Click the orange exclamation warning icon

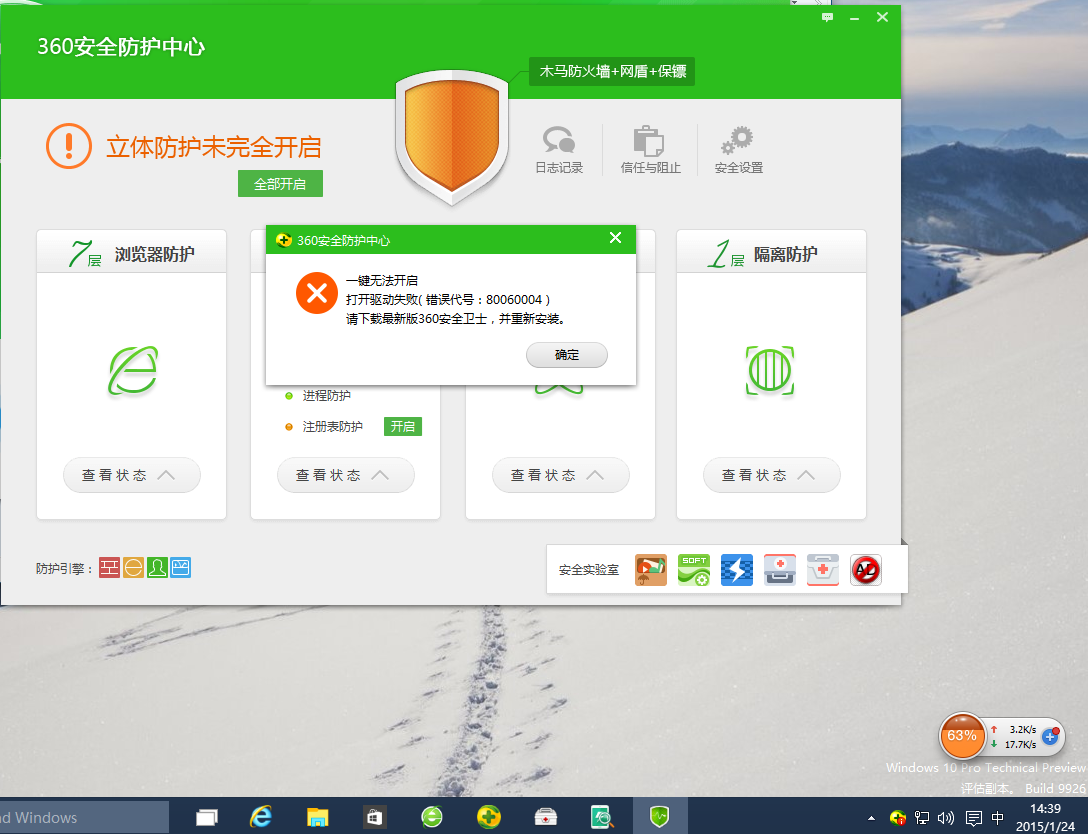tap(69, 146)
